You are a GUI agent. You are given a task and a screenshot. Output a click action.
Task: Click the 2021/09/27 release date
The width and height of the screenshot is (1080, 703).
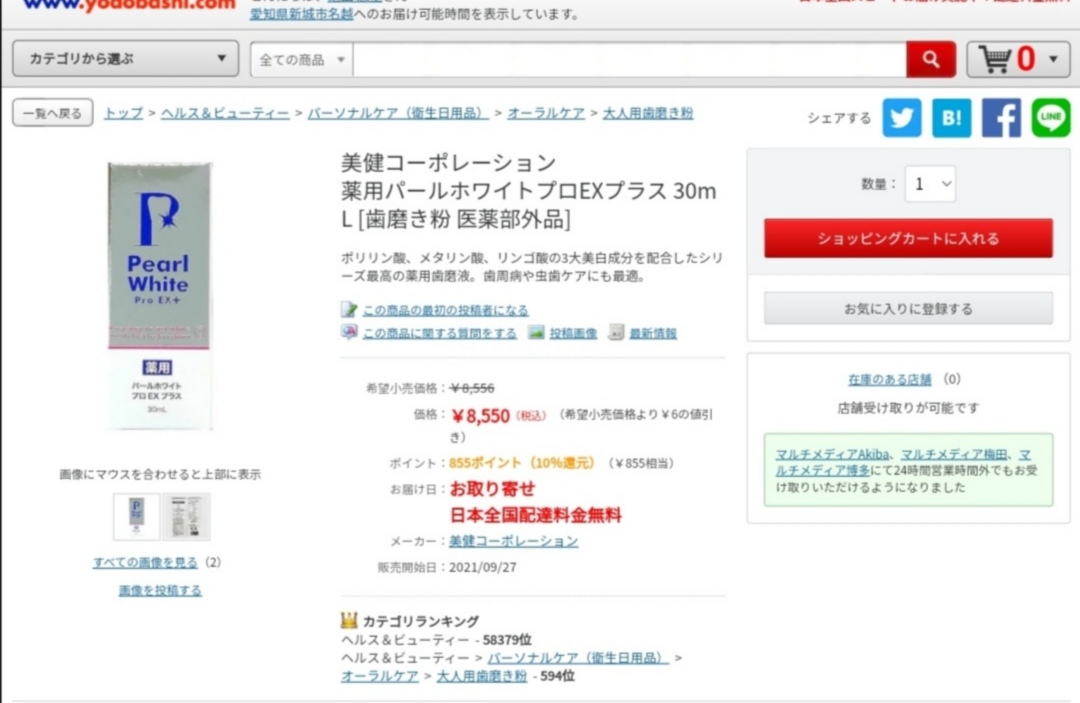tap(483, 567)
